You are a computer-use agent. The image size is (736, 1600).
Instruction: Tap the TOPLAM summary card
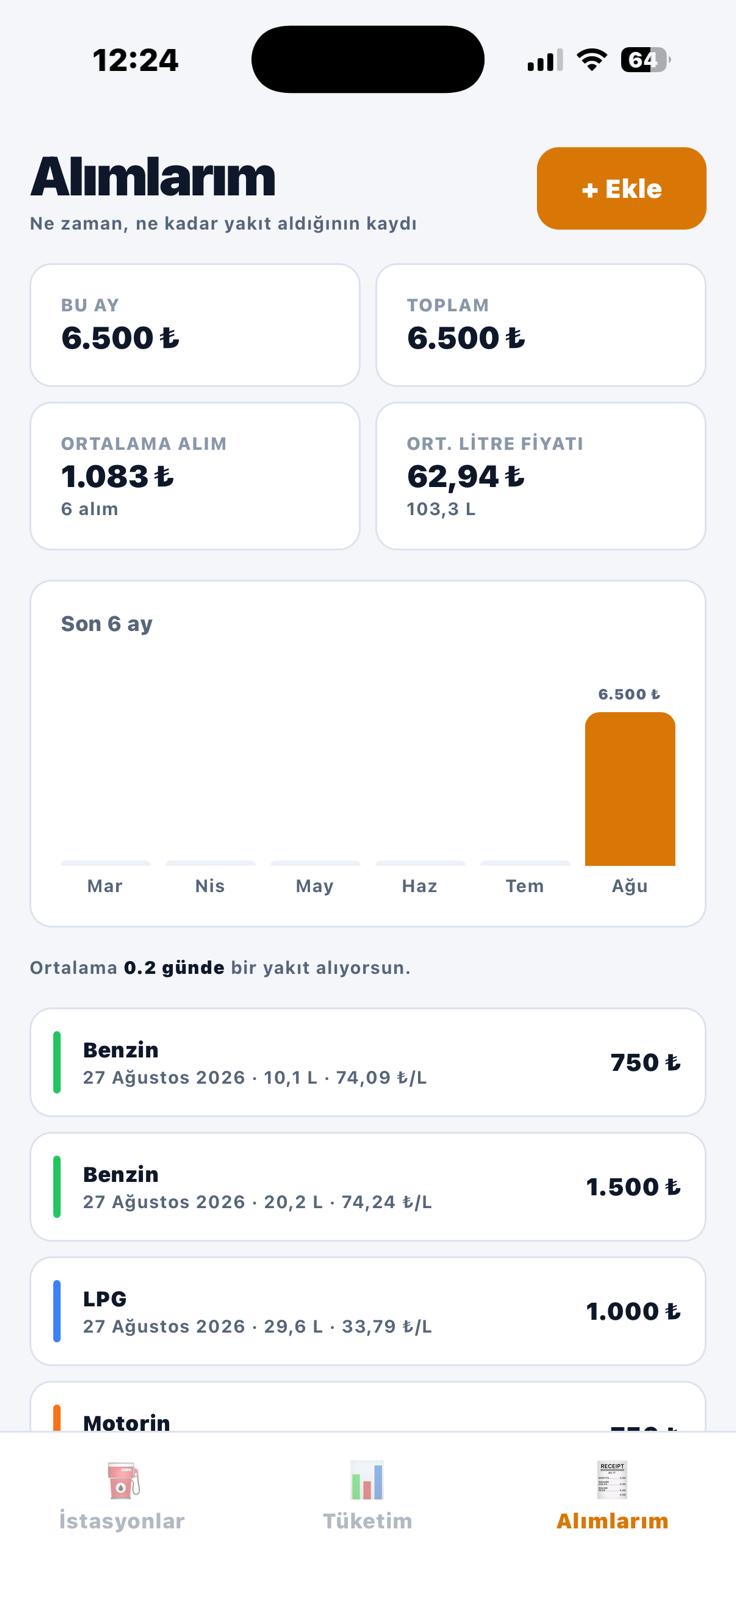tap(541, 325)
